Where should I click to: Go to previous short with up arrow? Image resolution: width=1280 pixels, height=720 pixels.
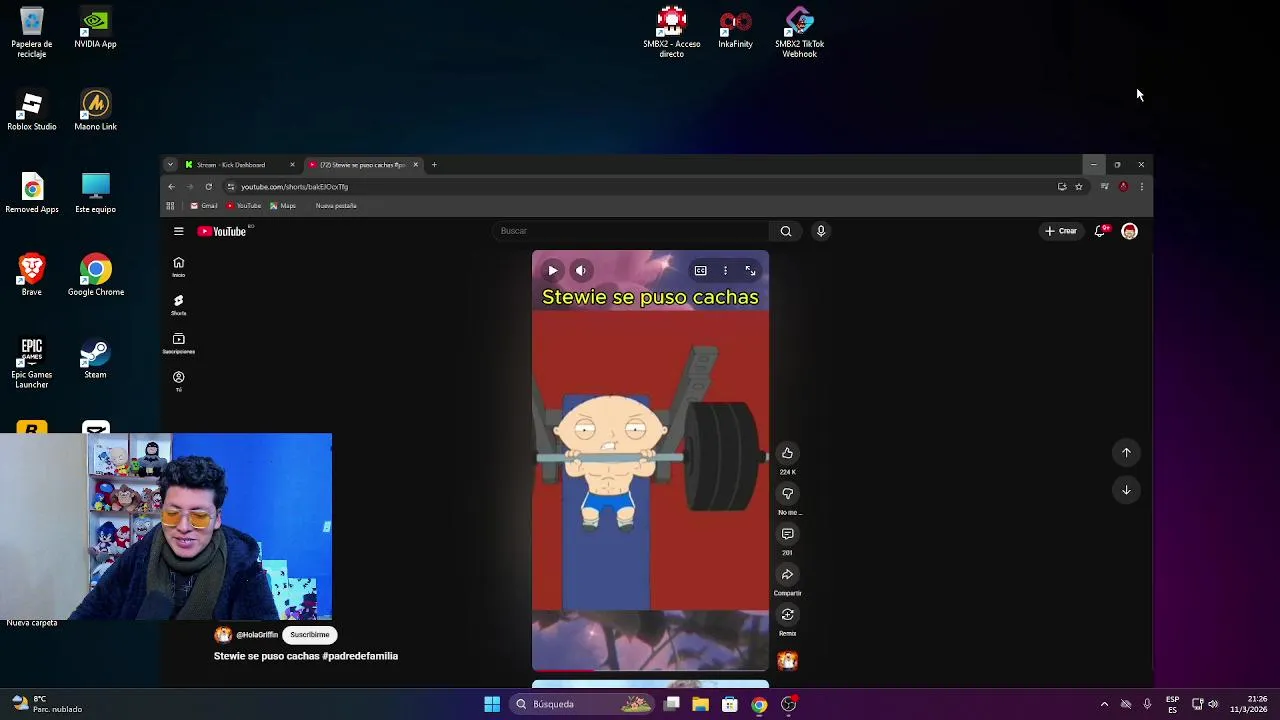(x=1126, y=453)
